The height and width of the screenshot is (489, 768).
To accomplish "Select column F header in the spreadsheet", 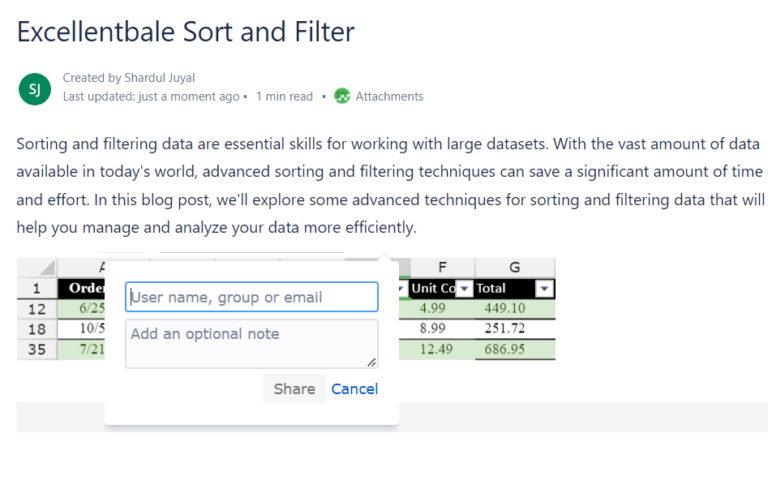I will coord(442,268).
